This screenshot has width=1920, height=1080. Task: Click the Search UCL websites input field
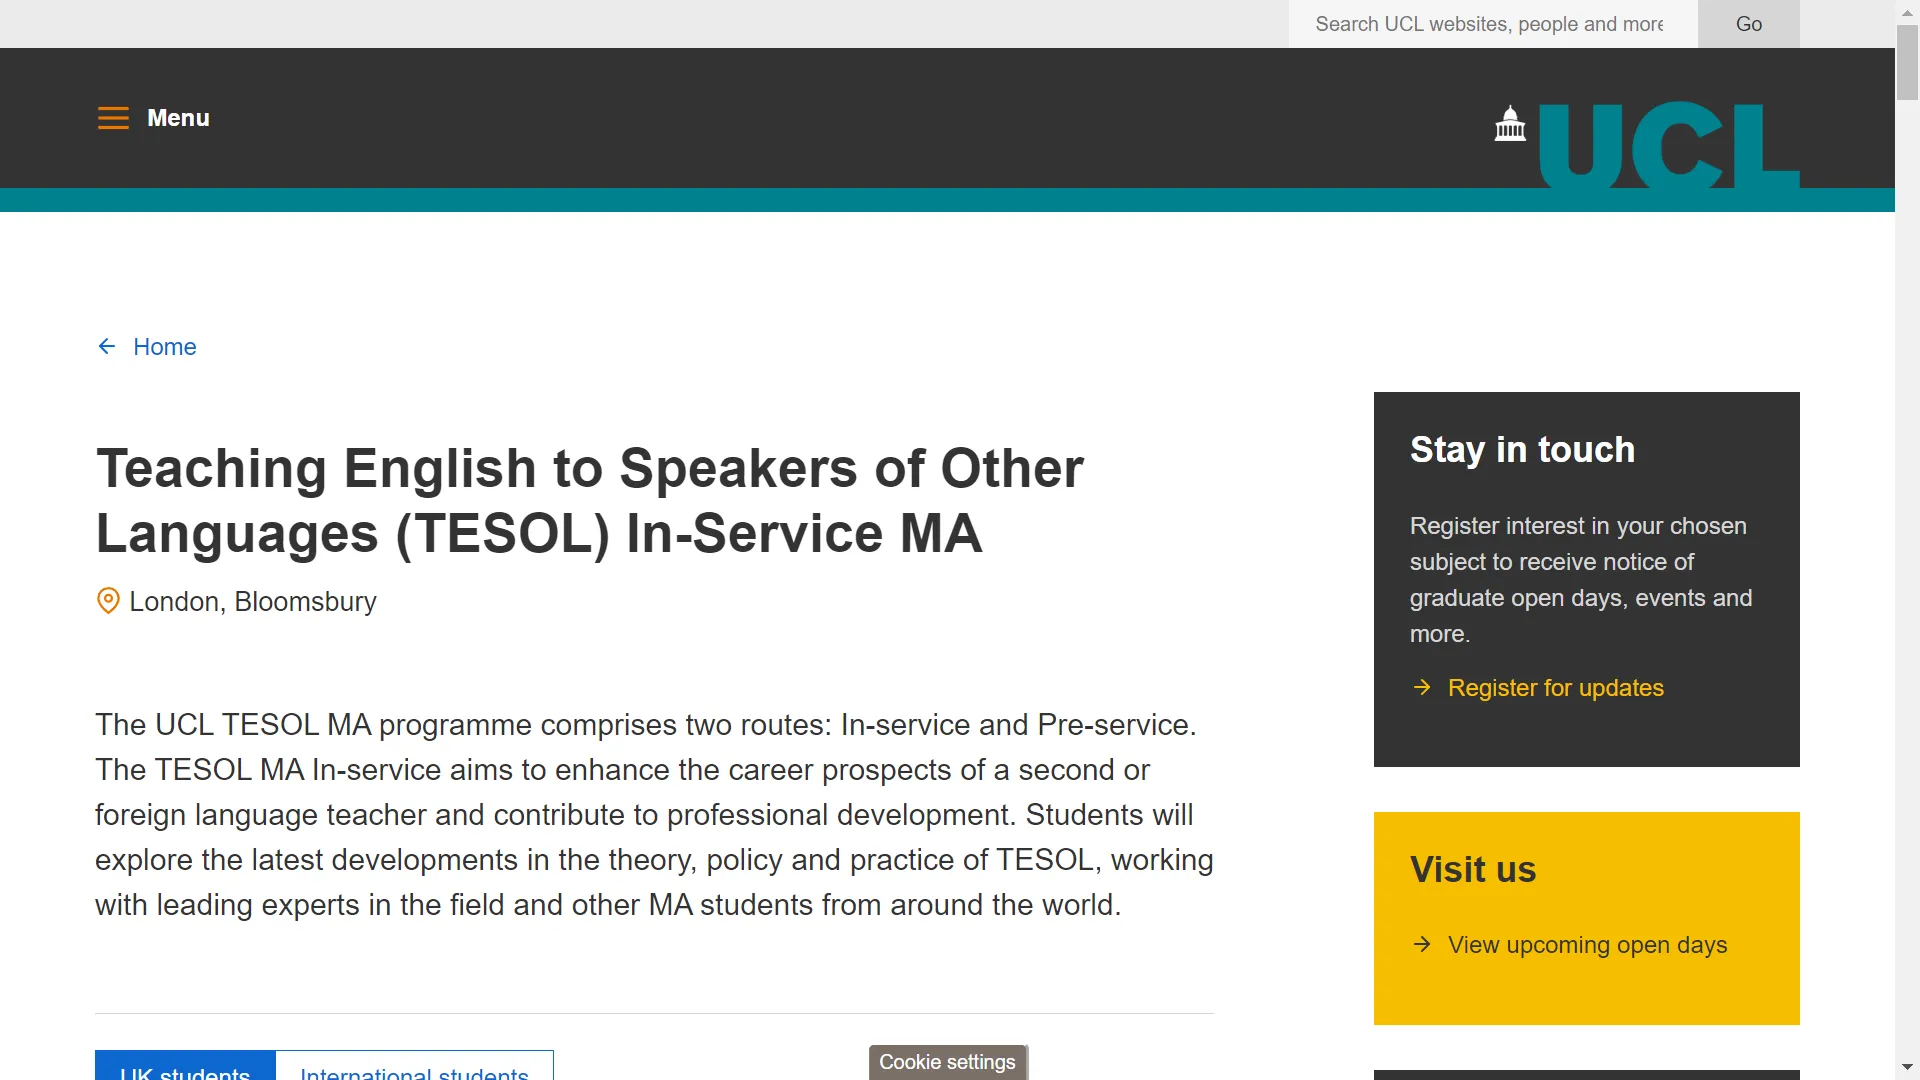click(1492, 24)
